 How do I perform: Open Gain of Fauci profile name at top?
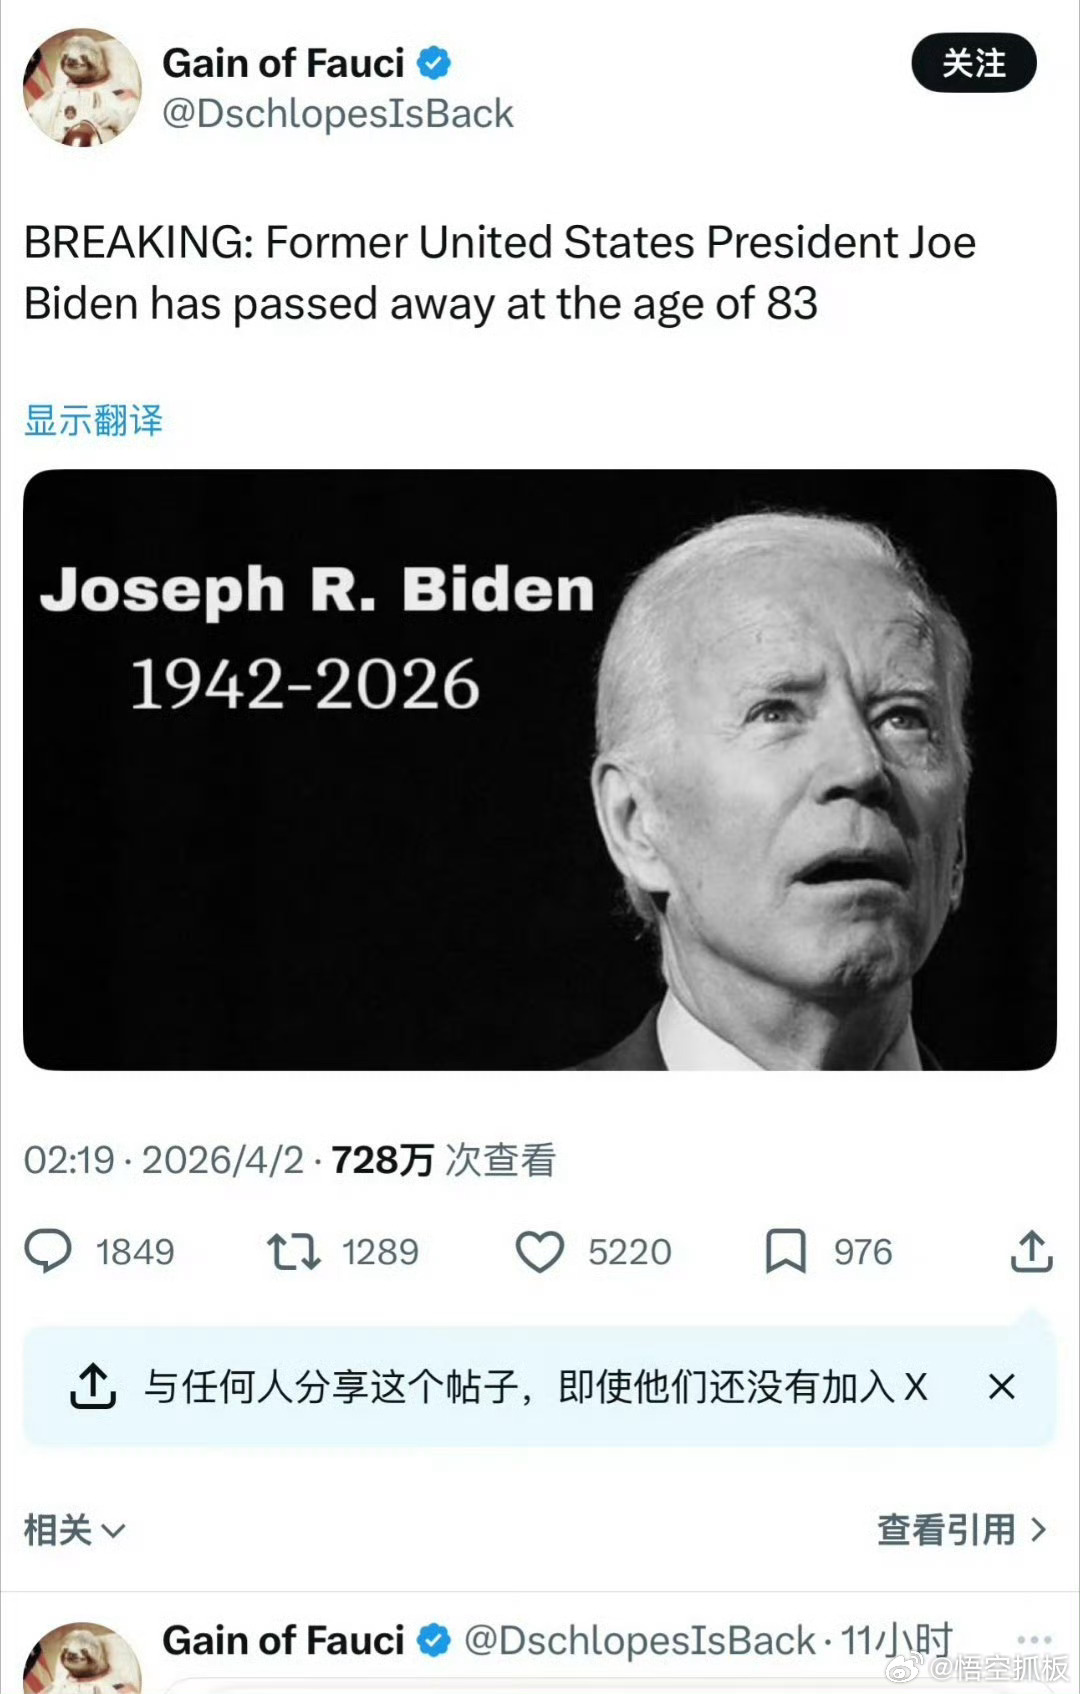coord(284,63)
